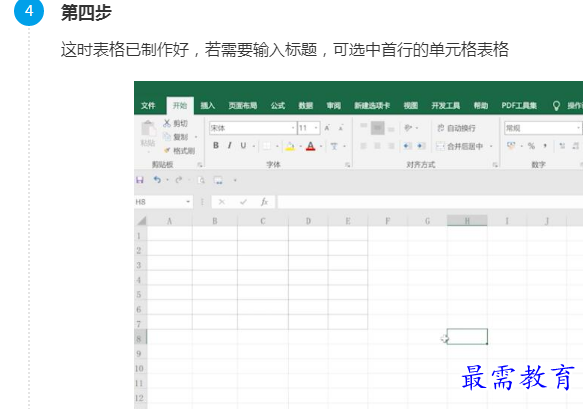
Task: Click the Redo arrow icon
Action: [179, 180]
